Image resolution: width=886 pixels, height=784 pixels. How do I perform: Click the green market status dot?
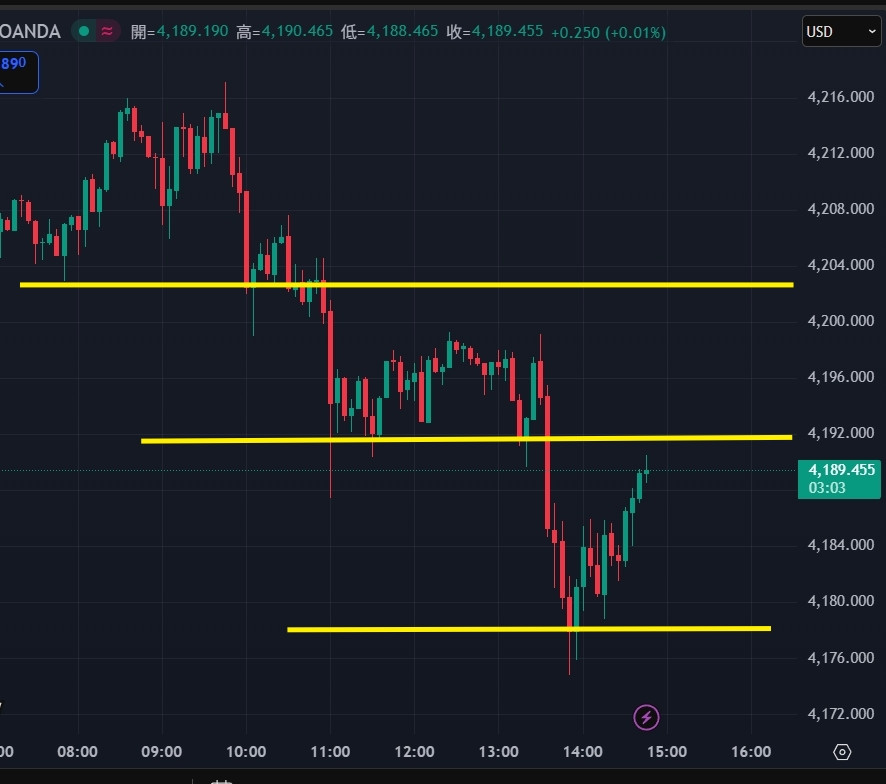click(85, 31)
